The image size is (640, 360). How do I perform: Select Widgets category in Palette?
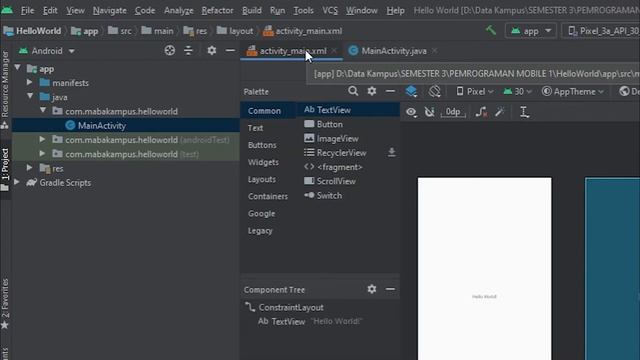click(x=263, y=162)
